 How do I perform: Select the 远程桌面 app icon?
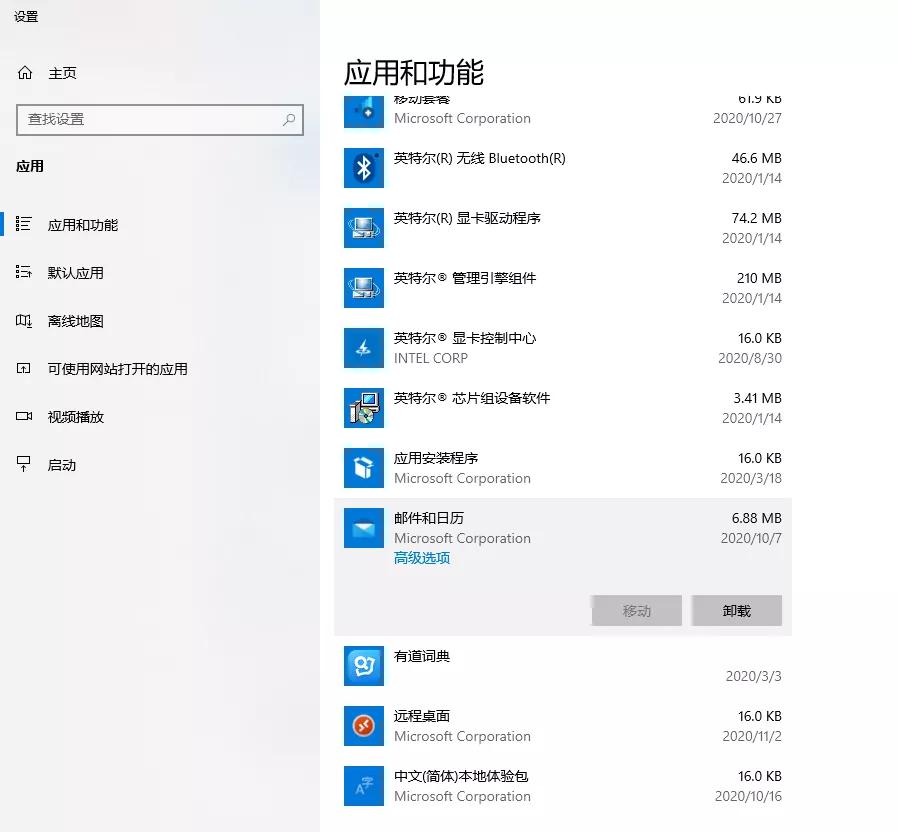click(x=363, y=725)
